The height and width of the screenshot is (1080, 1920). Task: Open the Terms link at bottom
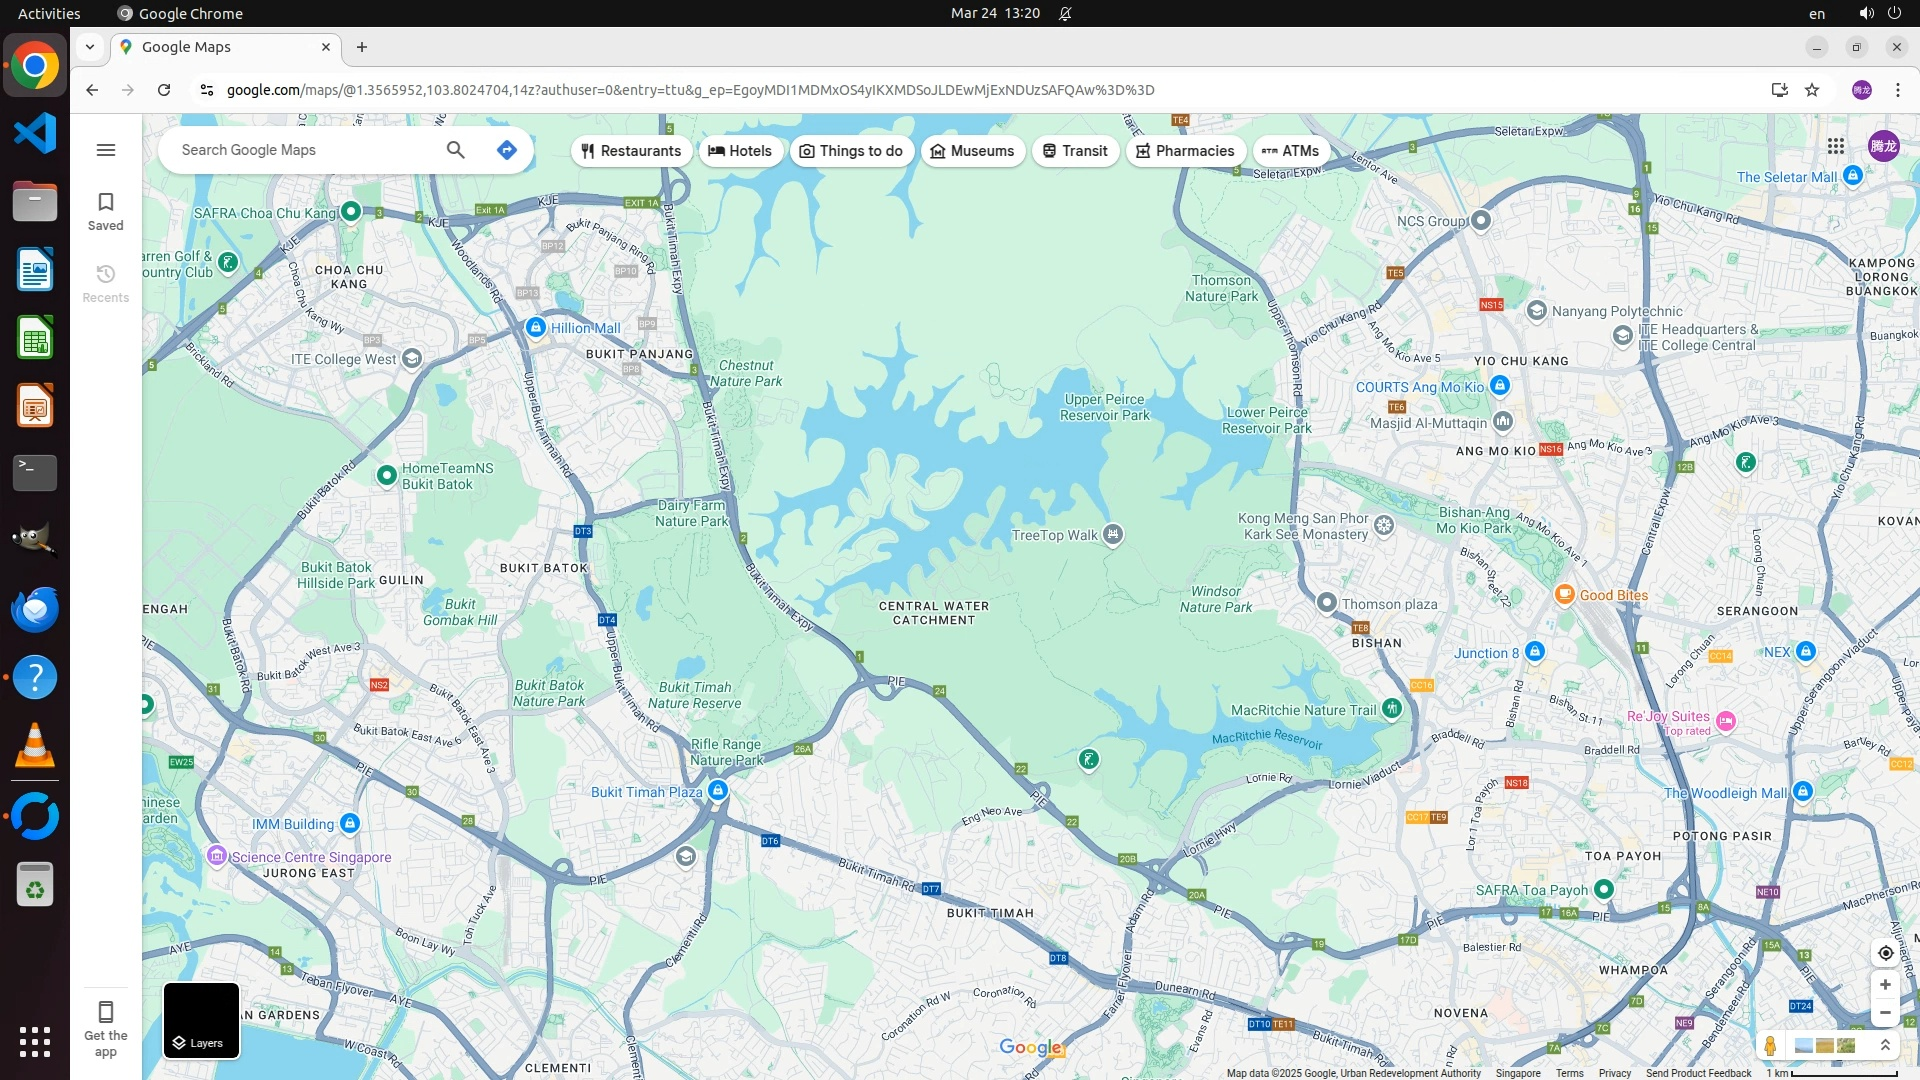click(1569, 1073)
